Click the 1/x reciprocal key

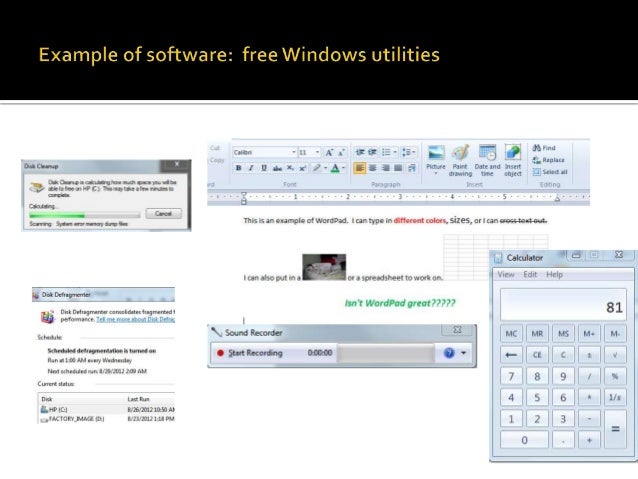[x=615, y=397]
